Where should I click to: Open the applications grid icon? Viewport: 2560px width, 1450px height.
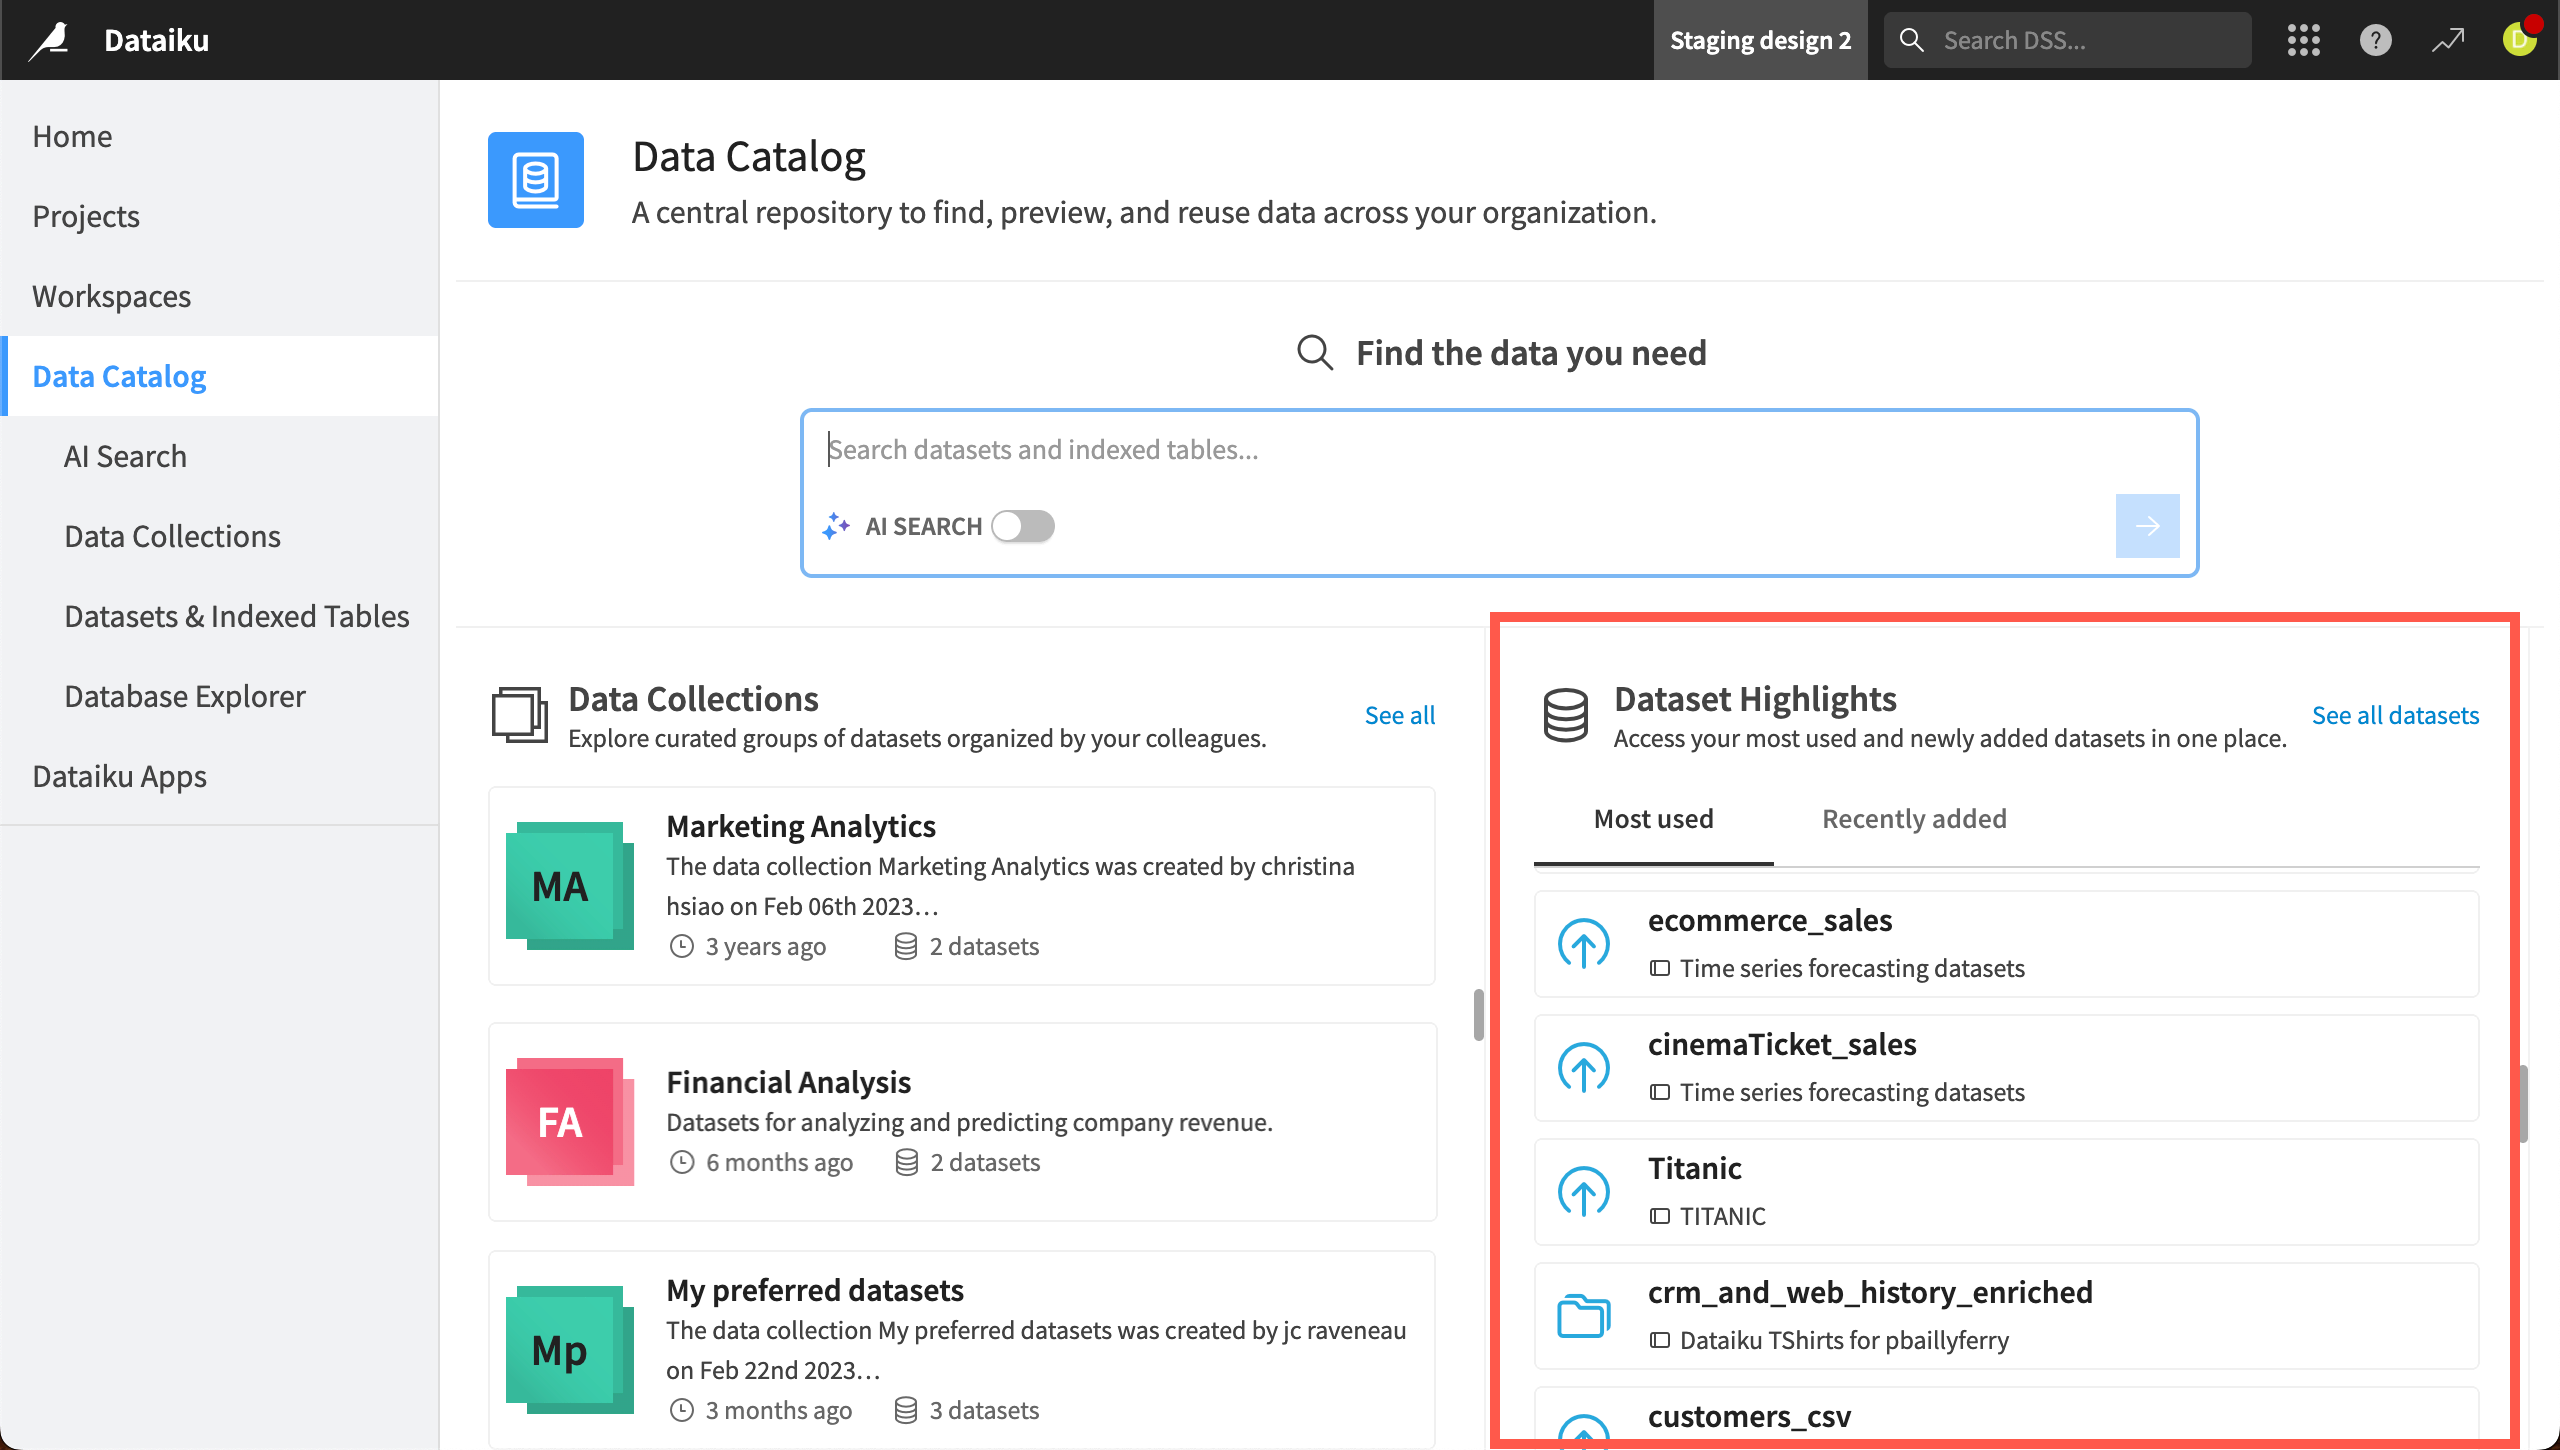[x=2303, y=40]
